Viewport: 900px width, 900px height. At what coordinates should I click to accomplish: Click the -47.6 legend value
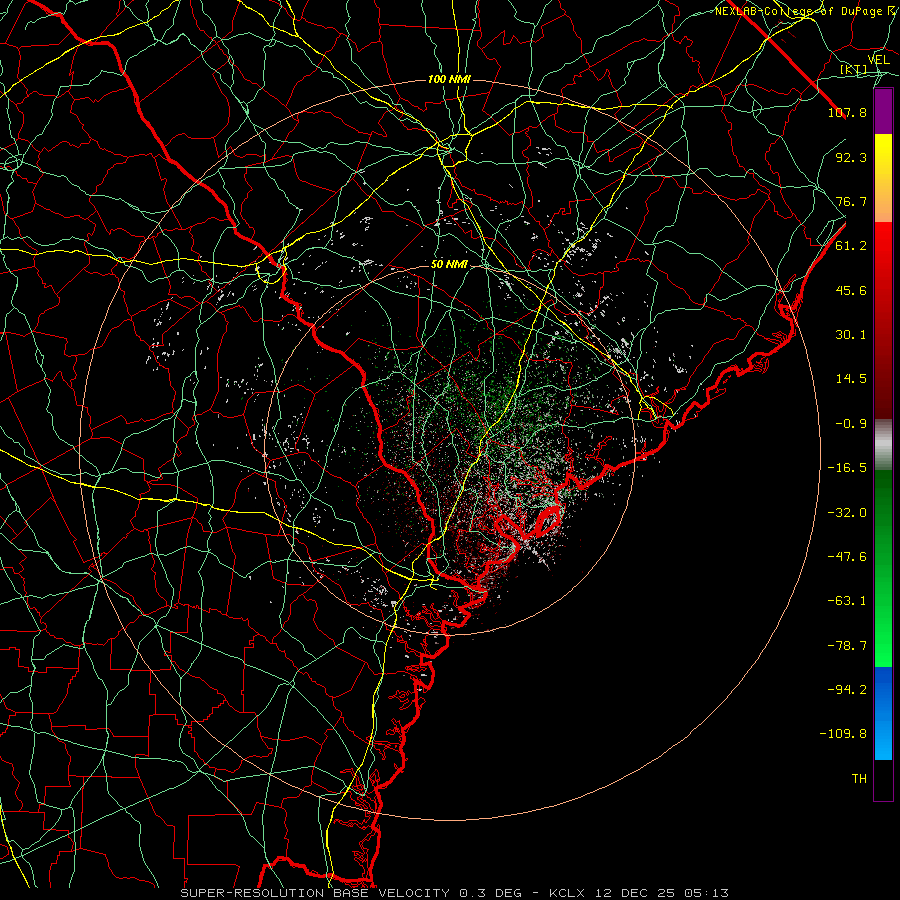click(x=847, y=557)
